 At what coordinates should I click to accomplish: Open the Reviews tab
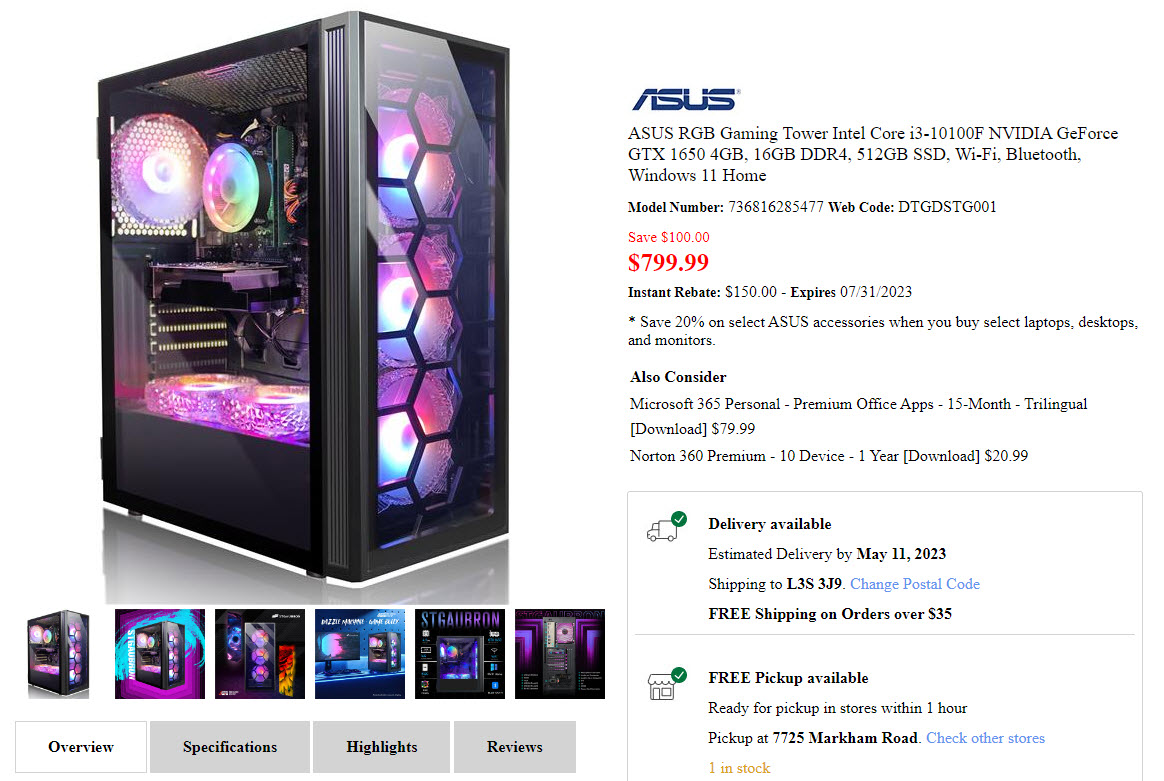pyautogui.click(x=514, y=747)
